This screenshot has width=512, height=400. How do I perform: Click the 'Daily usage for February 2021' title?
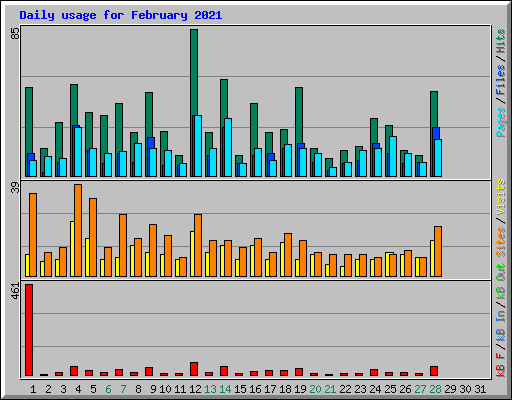coord(121,15)
